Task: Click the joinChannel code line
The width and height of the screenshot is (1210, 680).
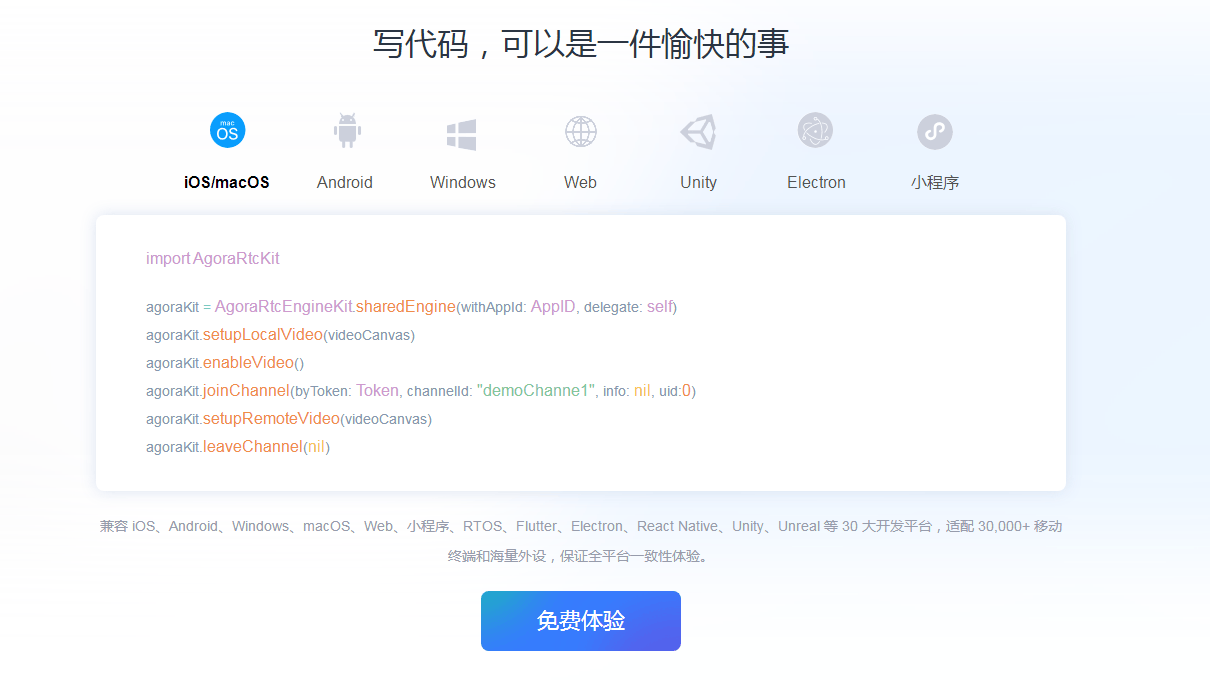Action: click(x=421, y=390)
